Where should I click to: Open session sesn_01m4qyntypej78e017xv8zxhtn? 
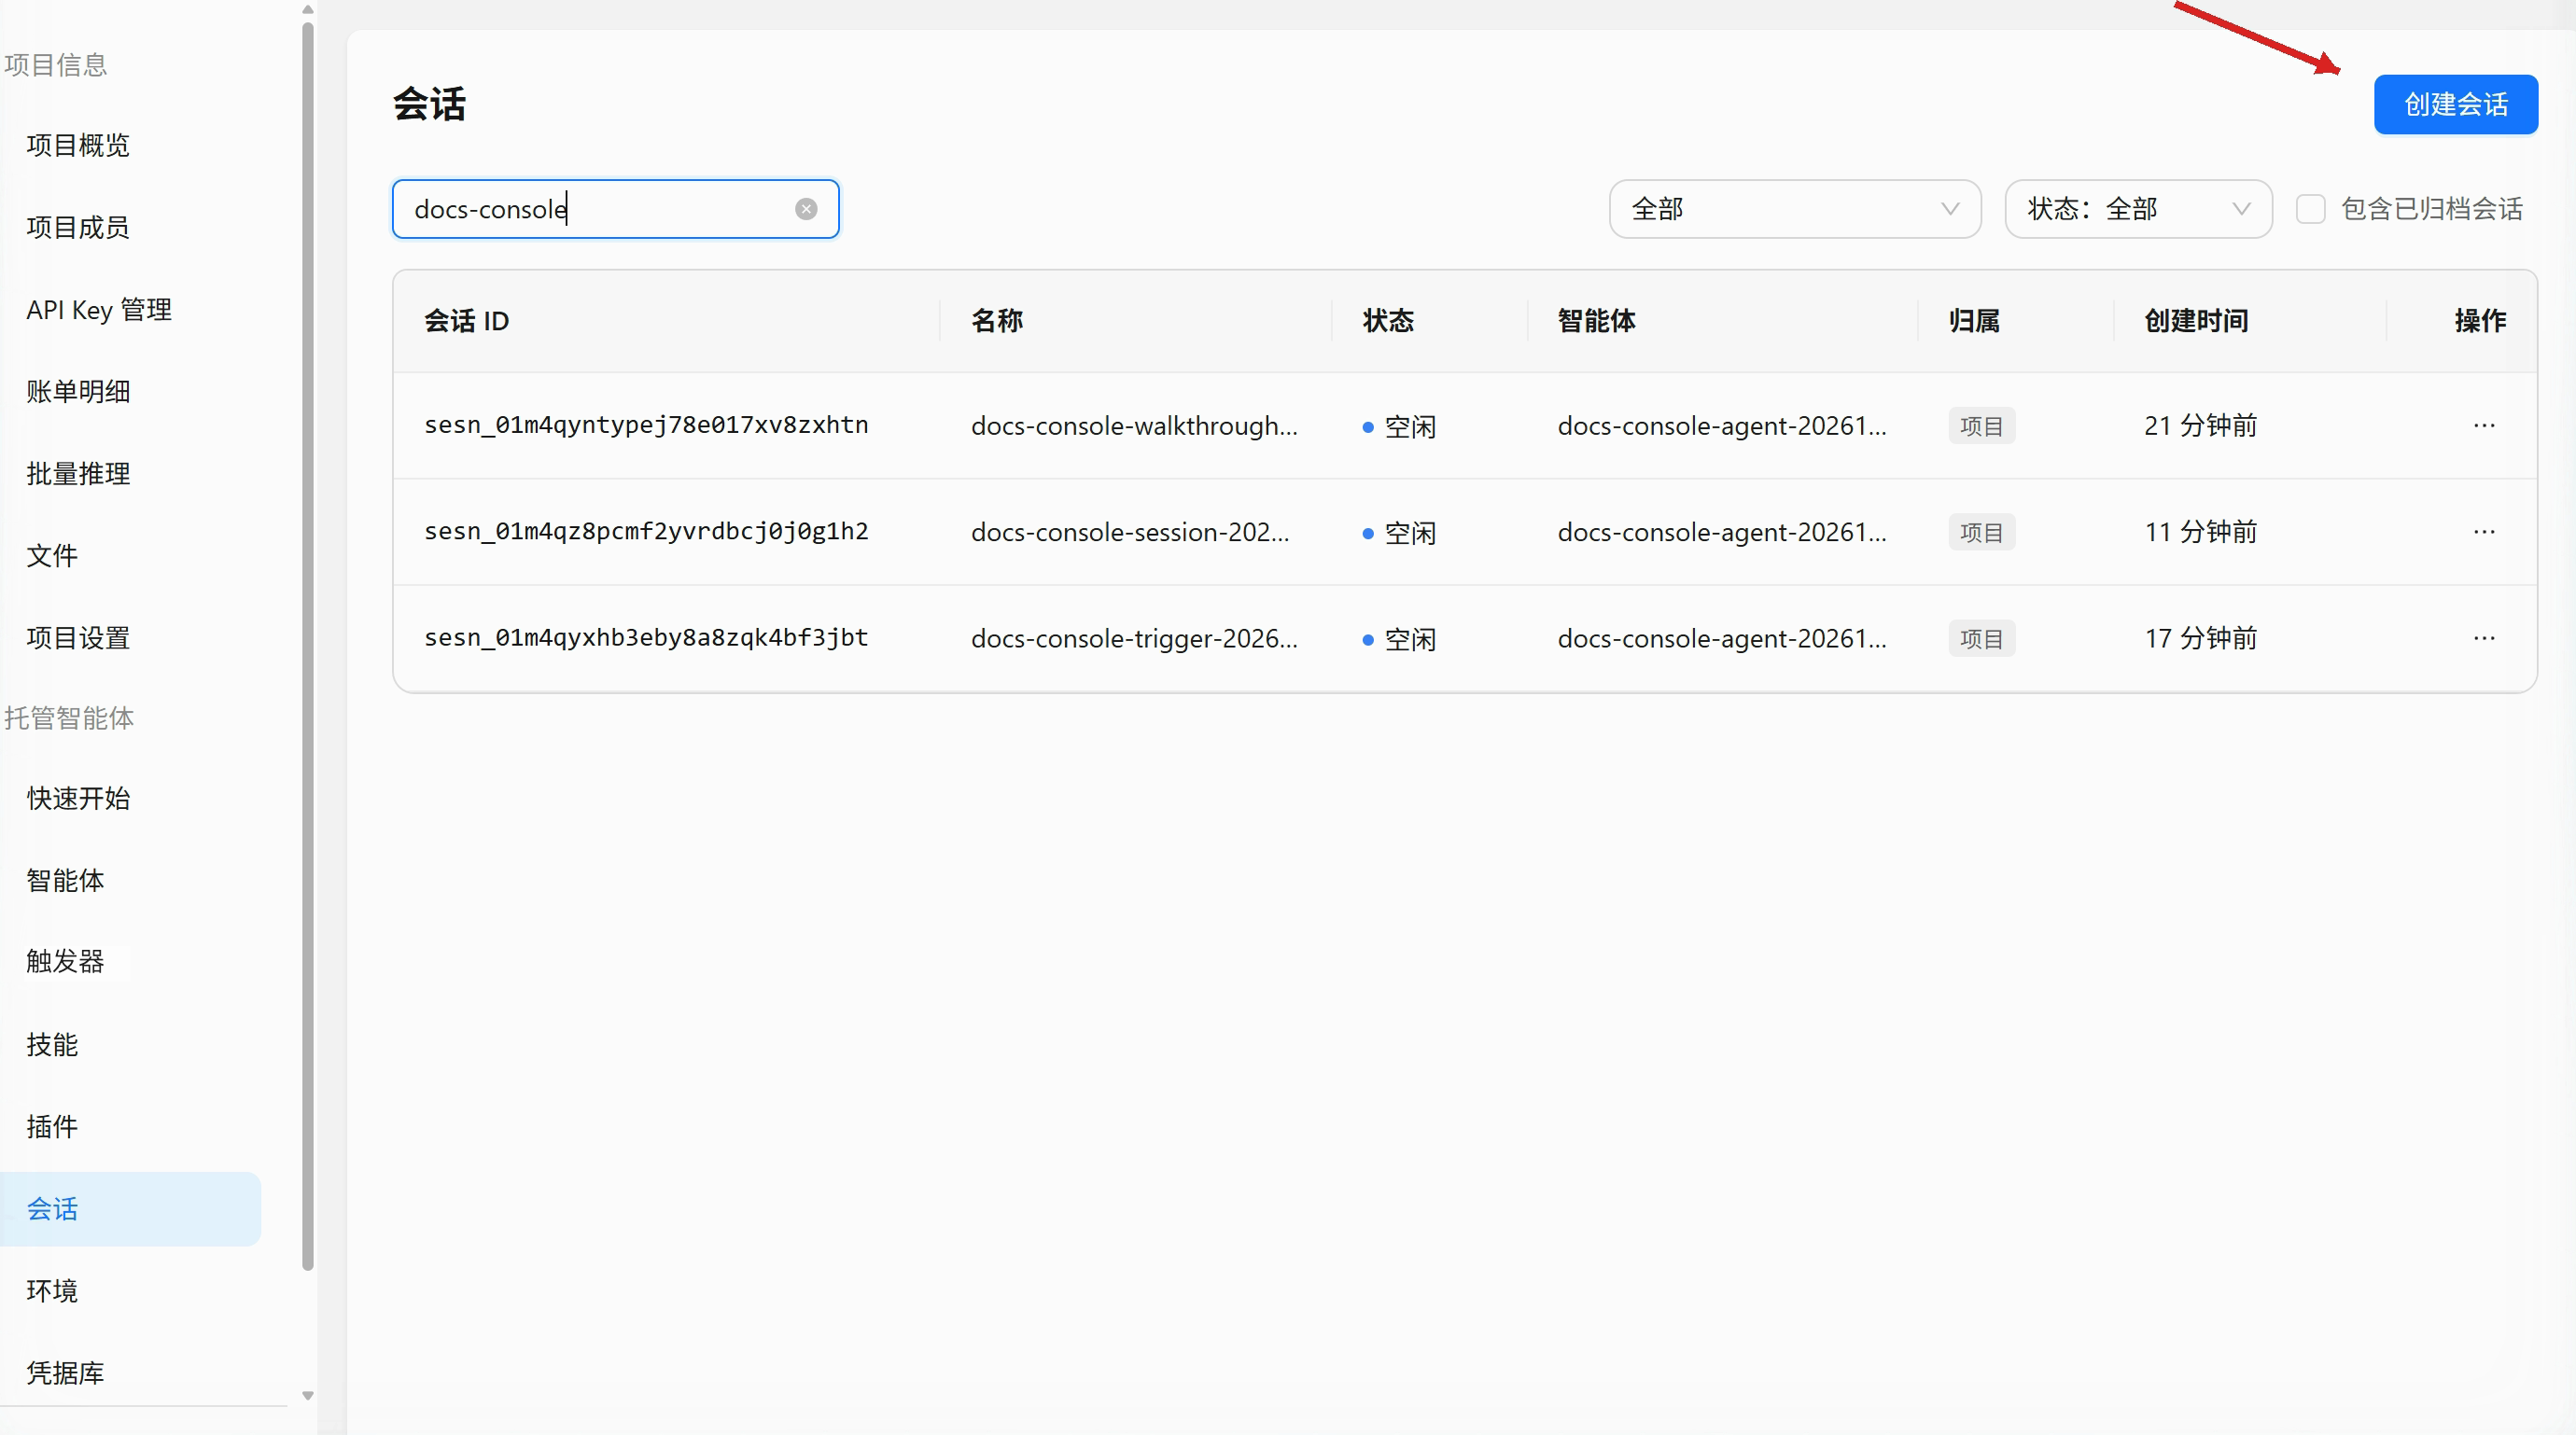tap(646, 425)
